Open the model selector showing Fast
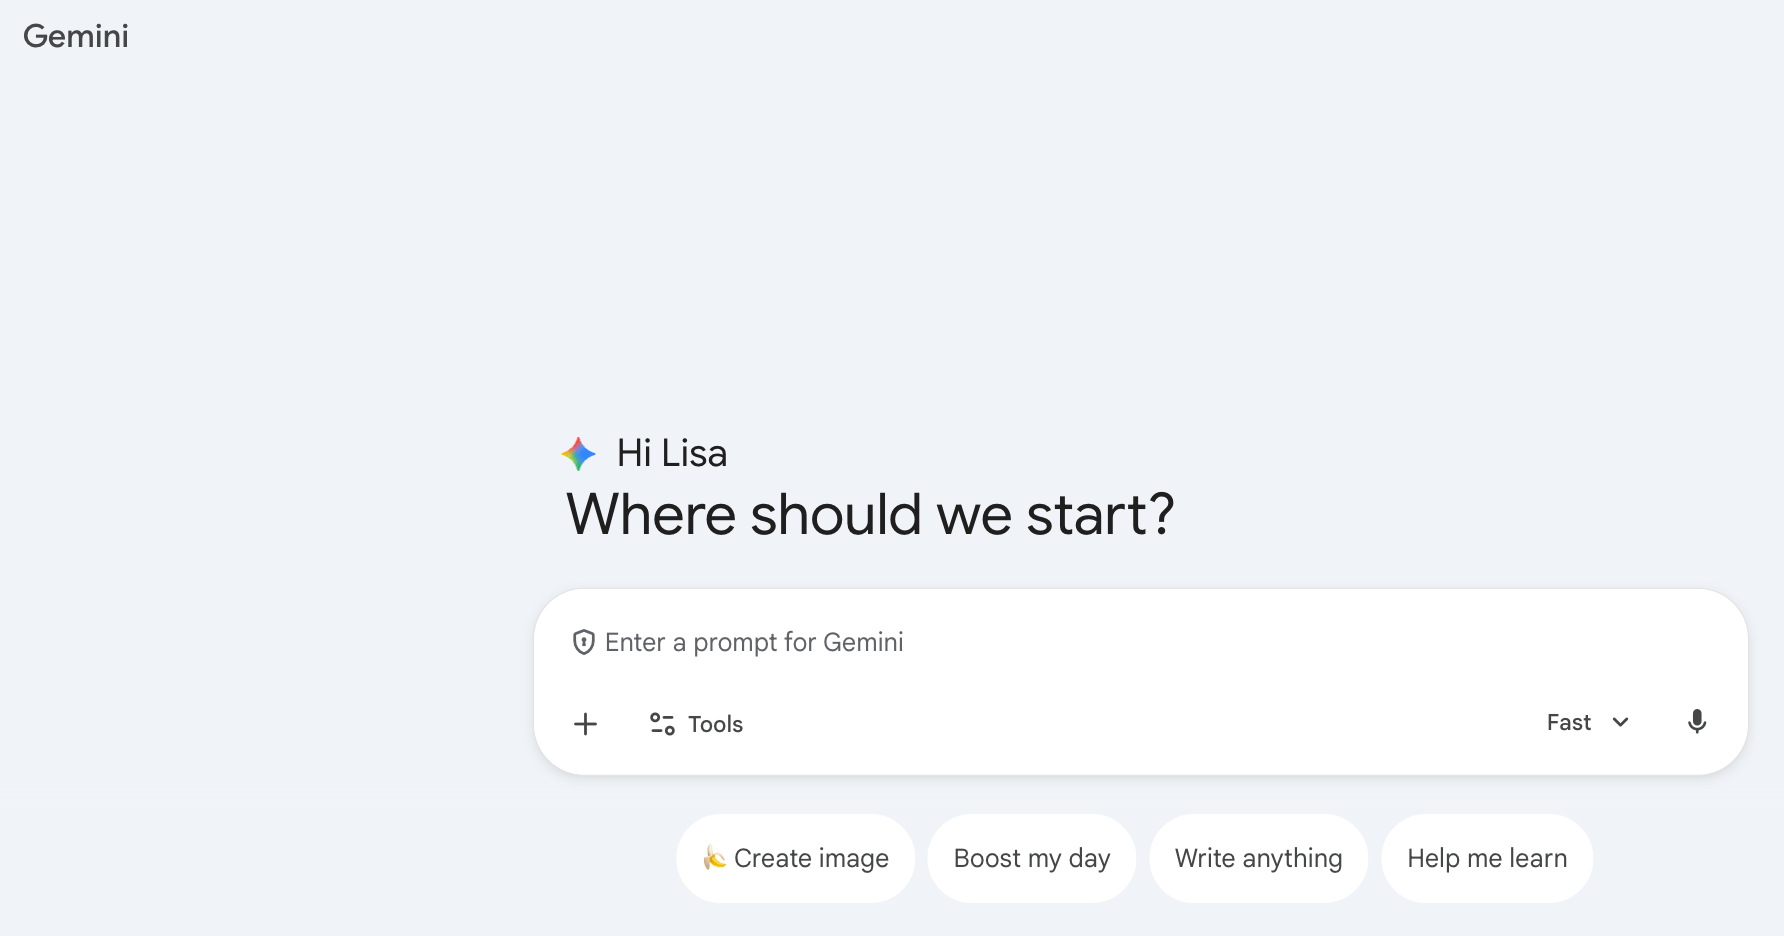The image size is (1784, 936). tap(1587, 722)
